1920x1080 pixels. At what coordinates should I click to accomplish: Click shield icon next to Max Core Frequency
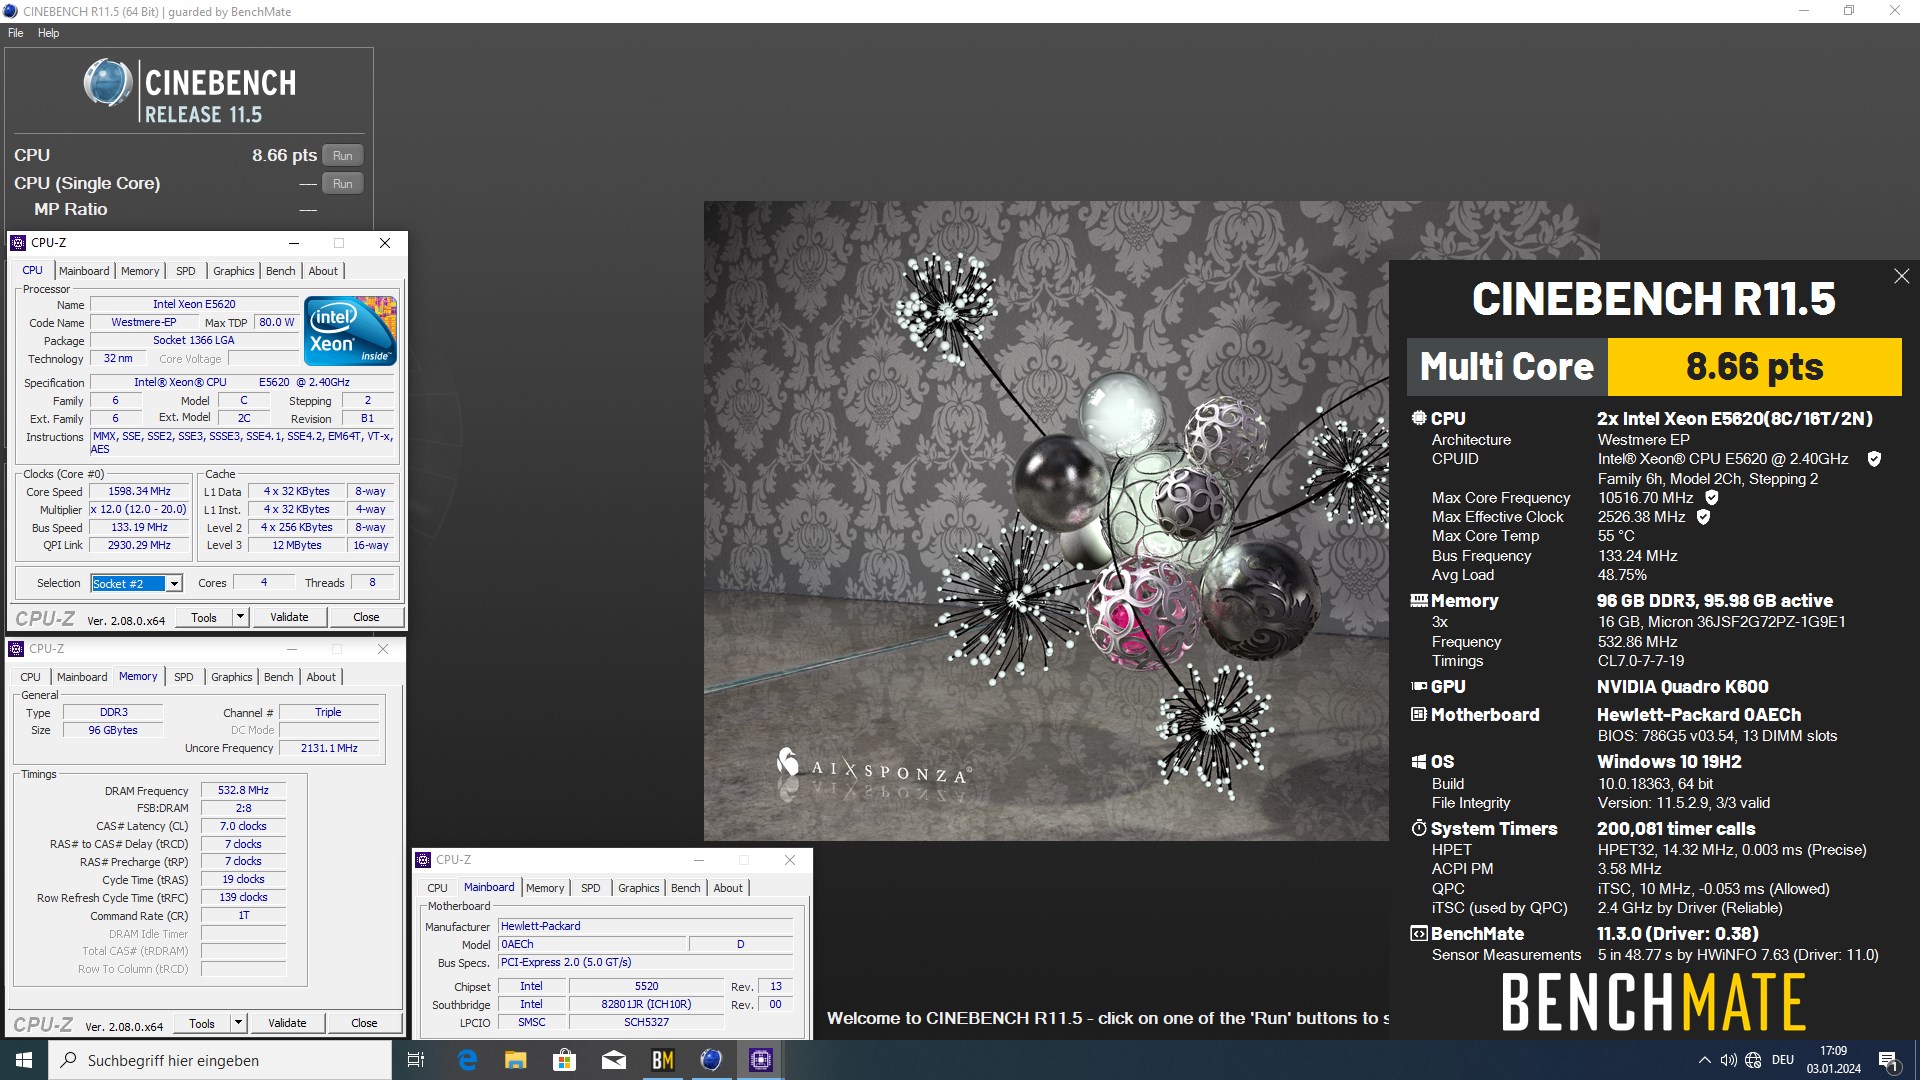[1711, 497]
